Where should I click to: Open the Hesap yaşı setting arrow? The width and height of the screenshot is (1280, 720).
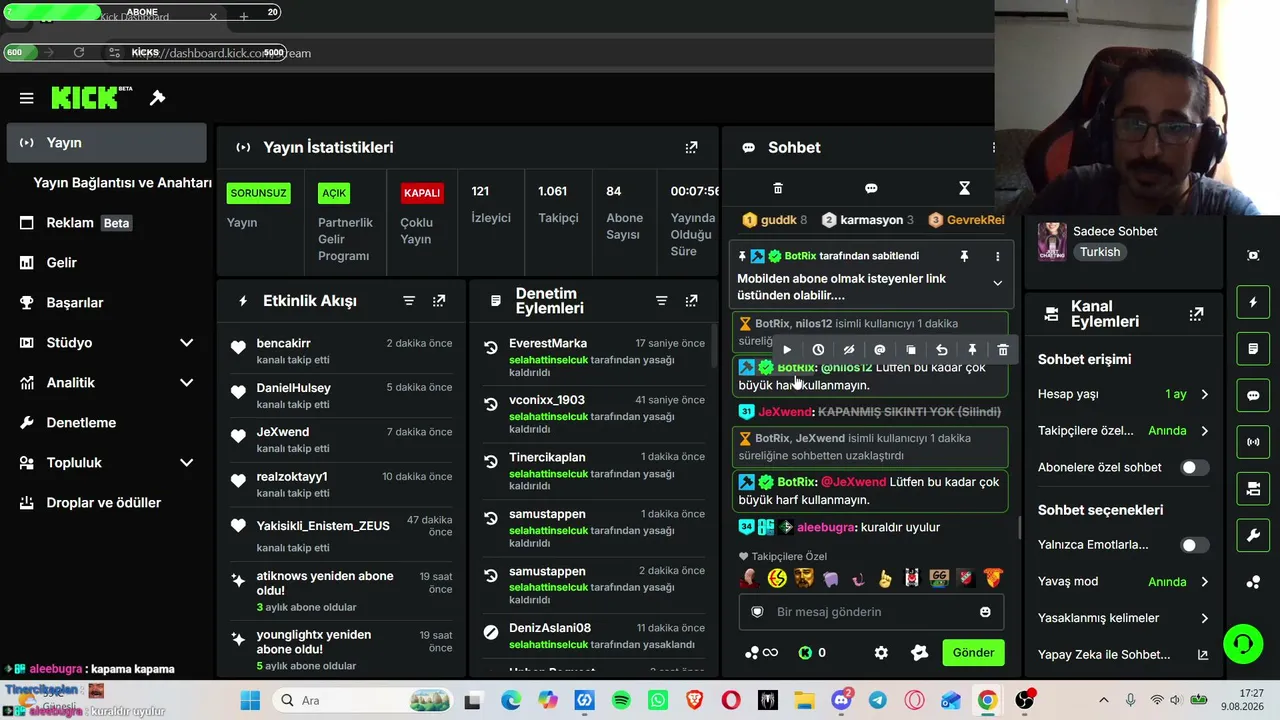tap(1204, 395)
